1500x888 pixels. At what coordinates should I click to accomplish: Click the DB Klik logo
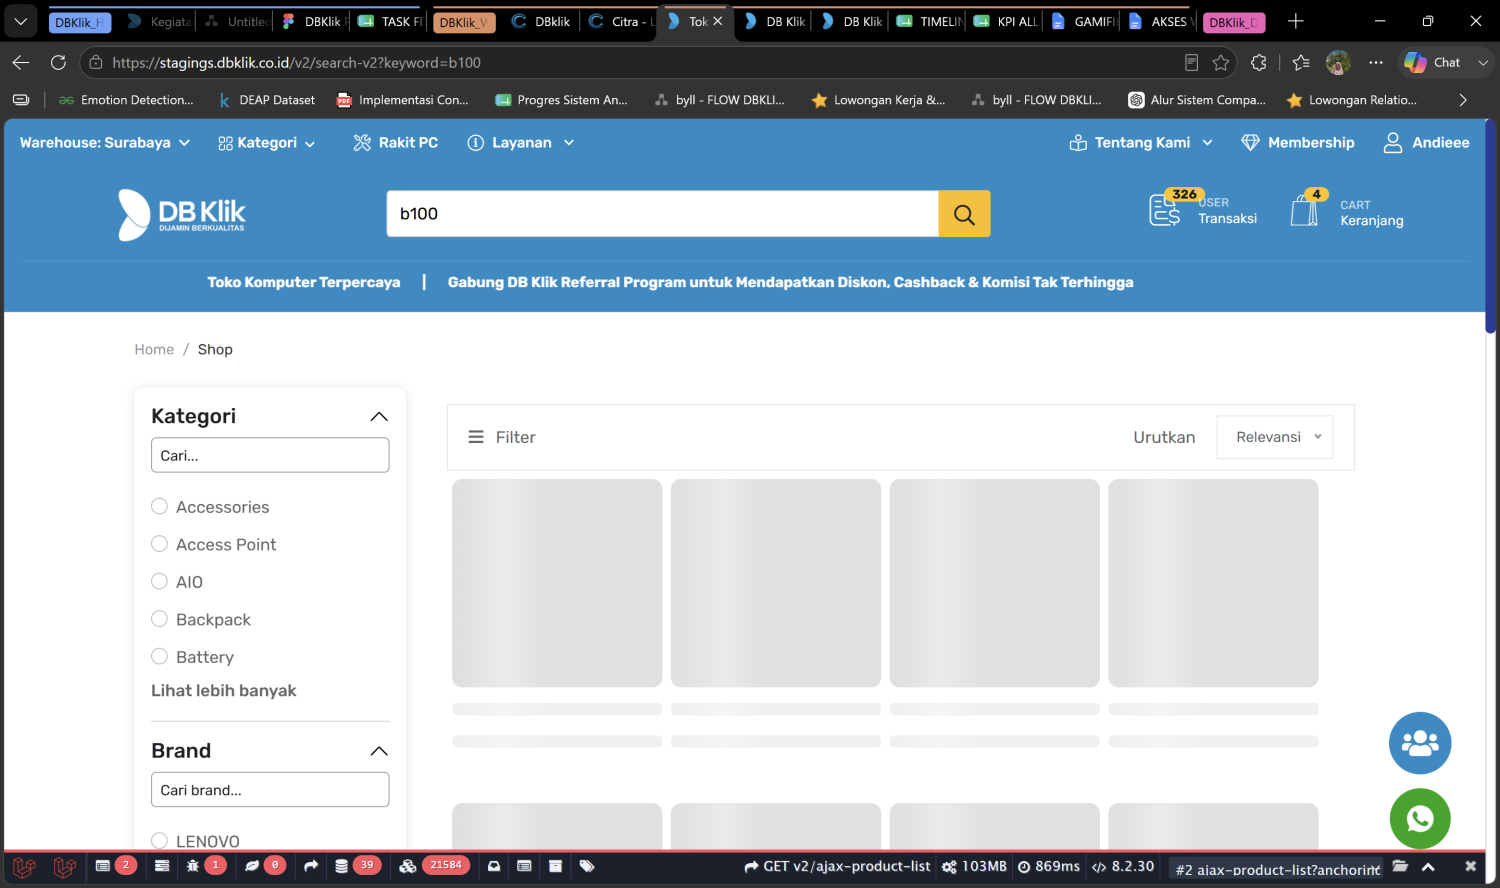pyautogui.click(x=182, y=214)
